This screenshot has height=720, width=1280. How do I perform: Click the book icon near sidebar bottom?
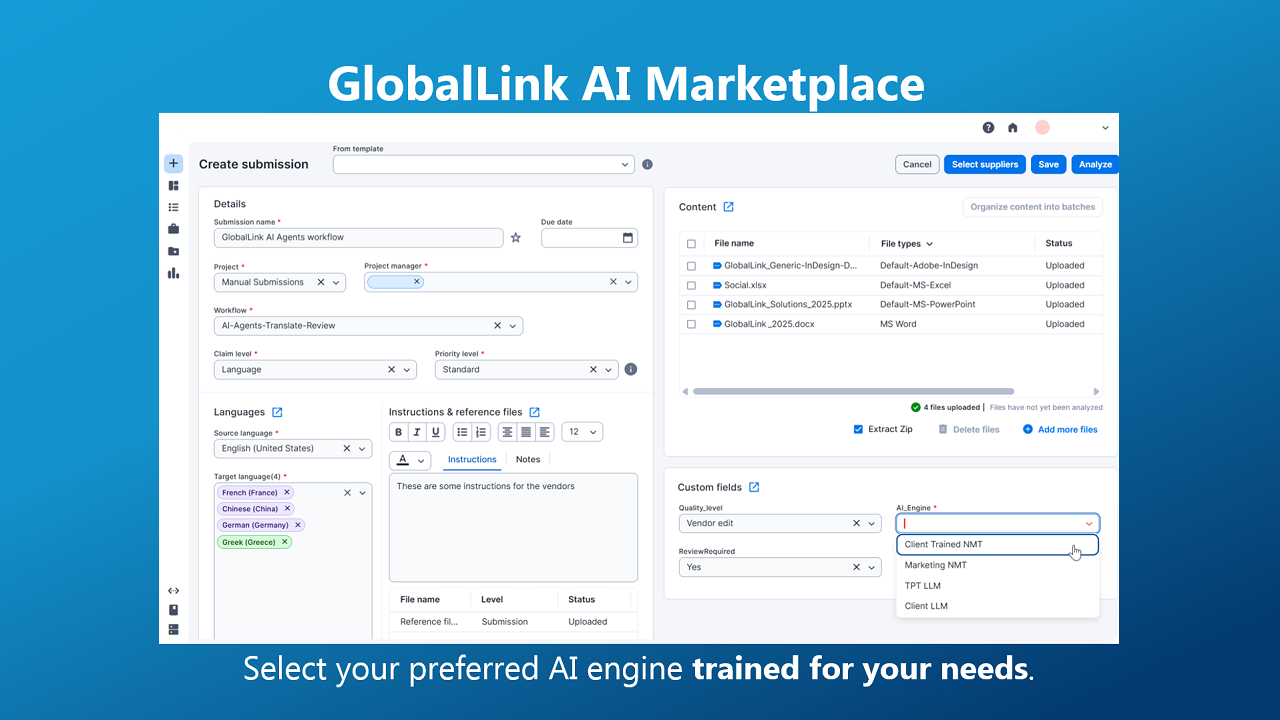point(173,610)
